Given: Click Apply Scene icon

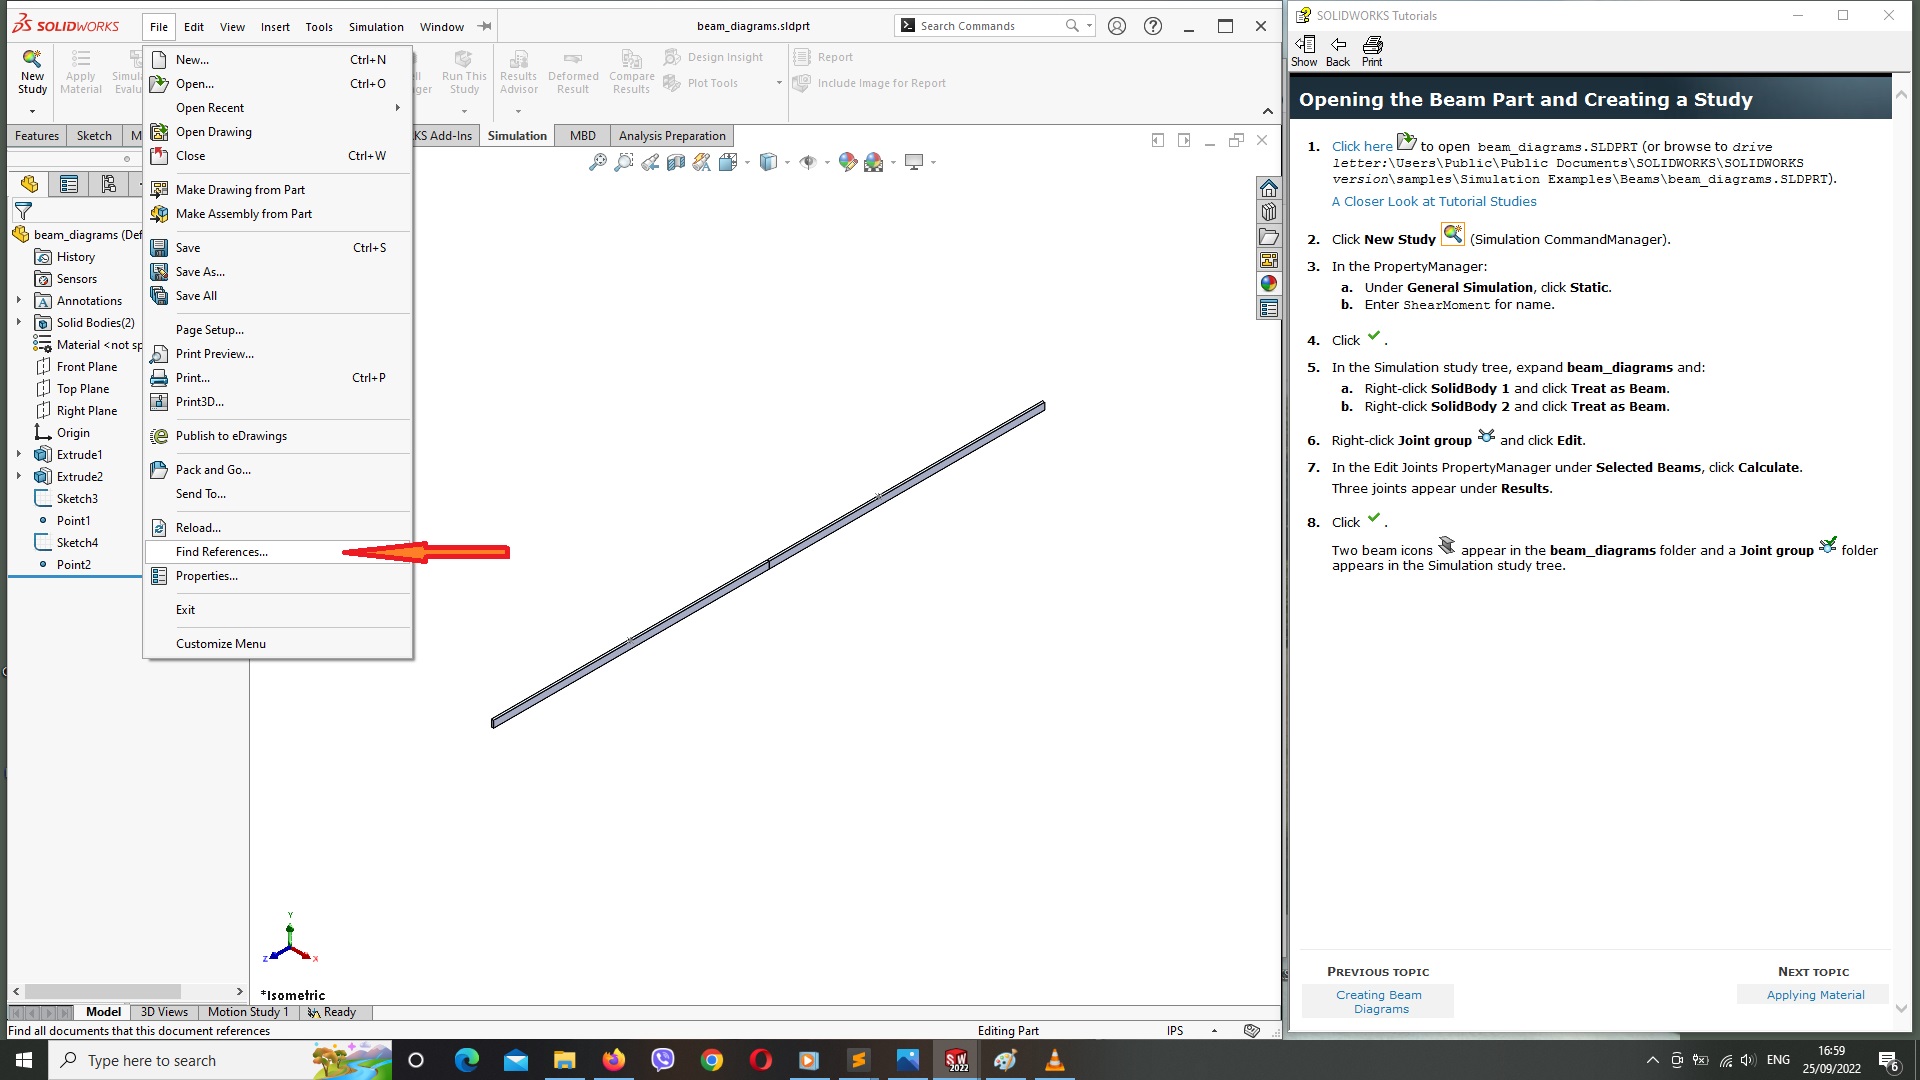Looking at the screenshot, I should [874, 162].
